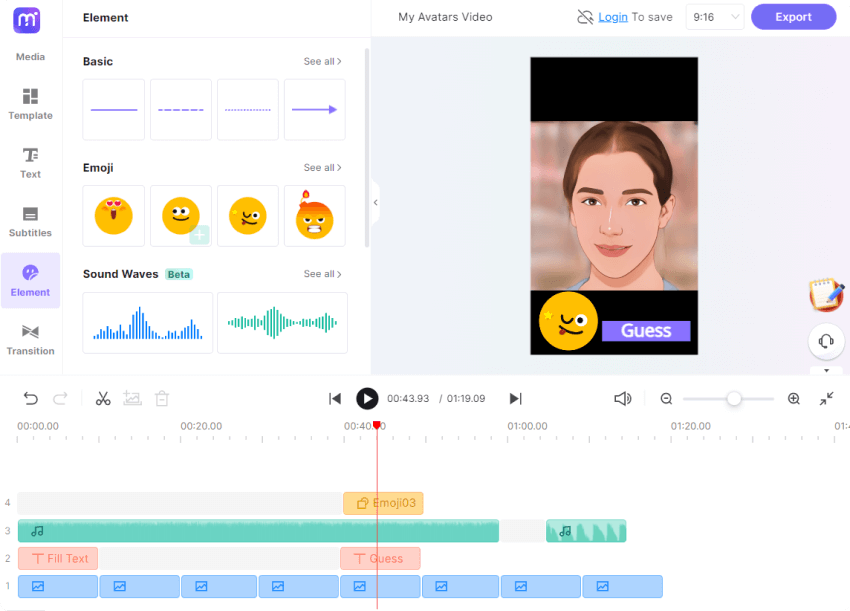Expand Sound Waves via See all
Image resolution: width=850 pixels, height=611 pixels.
[x=322, y=274]
